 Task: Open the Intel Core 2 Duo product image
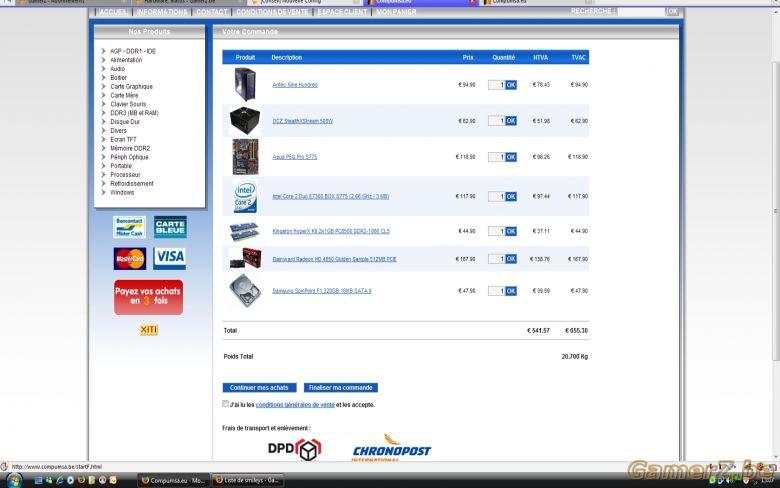[x=245, y=196]
